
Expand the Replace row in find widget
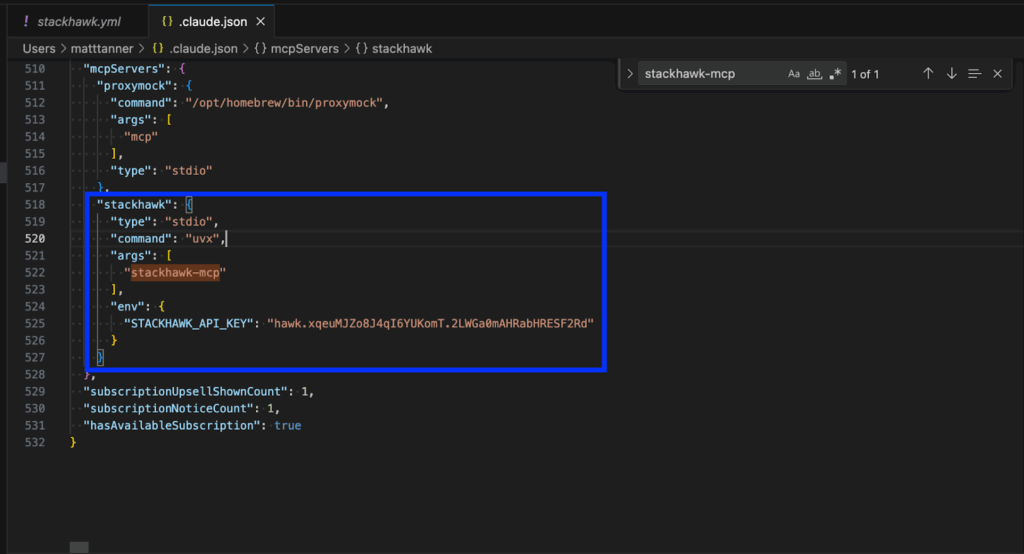coord(629,74)
